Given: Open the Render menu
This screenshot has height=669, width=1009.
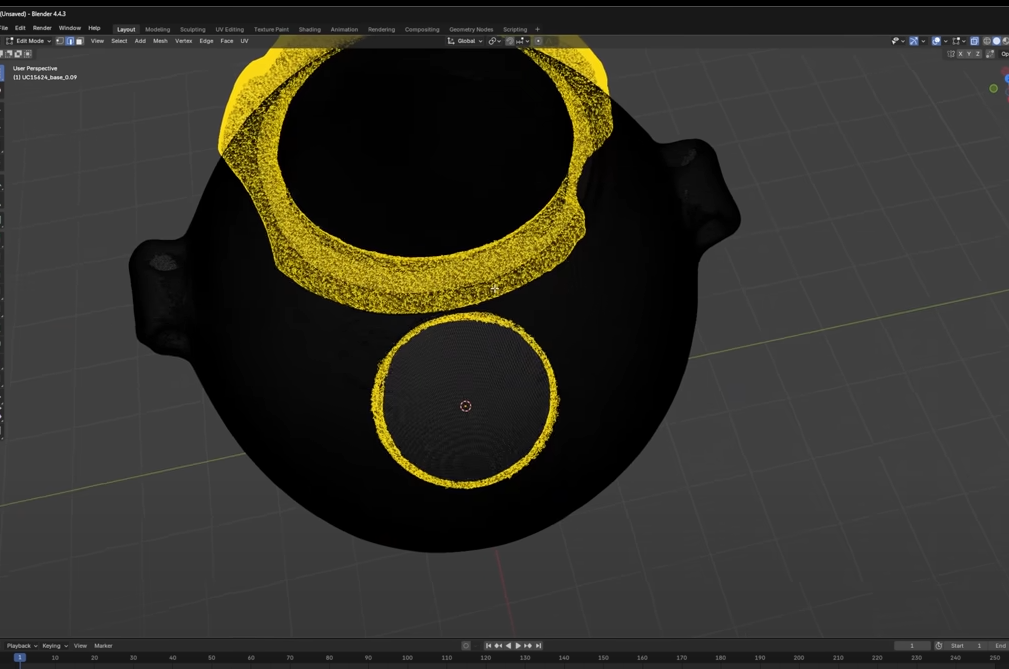Looking at the screenshot, I should pos(42,28).
